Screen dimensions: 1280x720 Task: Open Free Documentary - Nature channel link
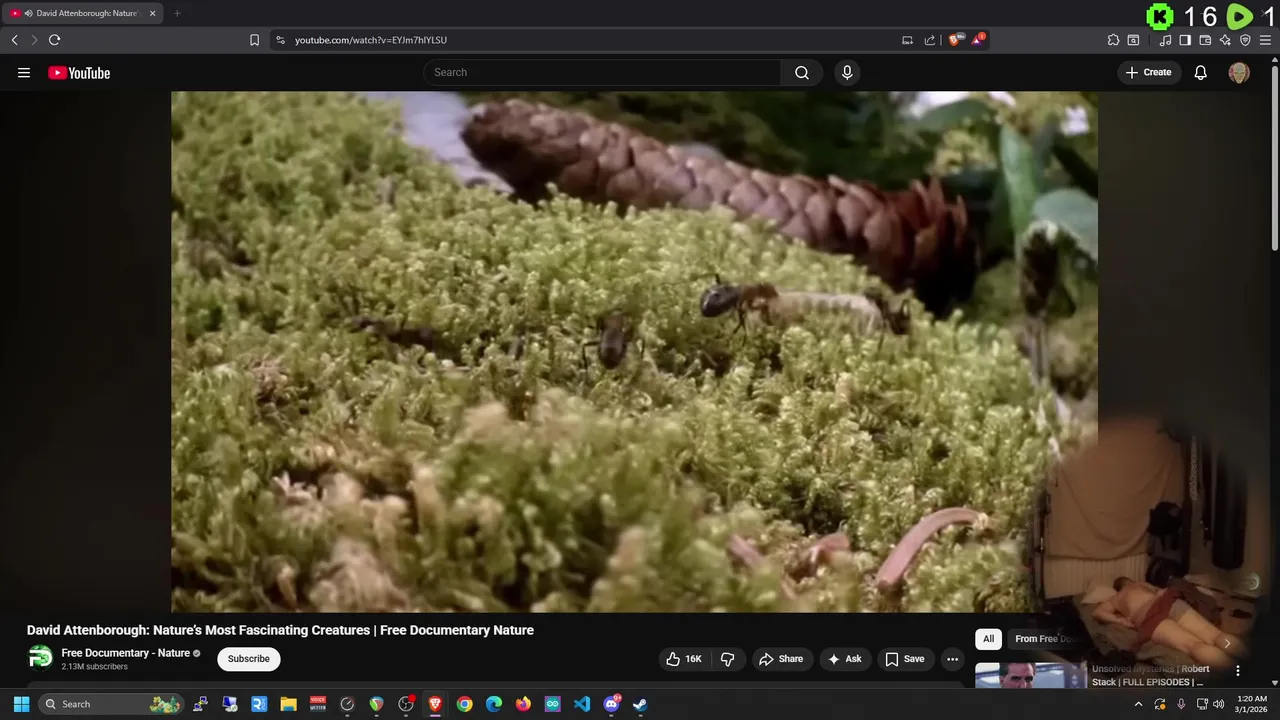point(126,653)
